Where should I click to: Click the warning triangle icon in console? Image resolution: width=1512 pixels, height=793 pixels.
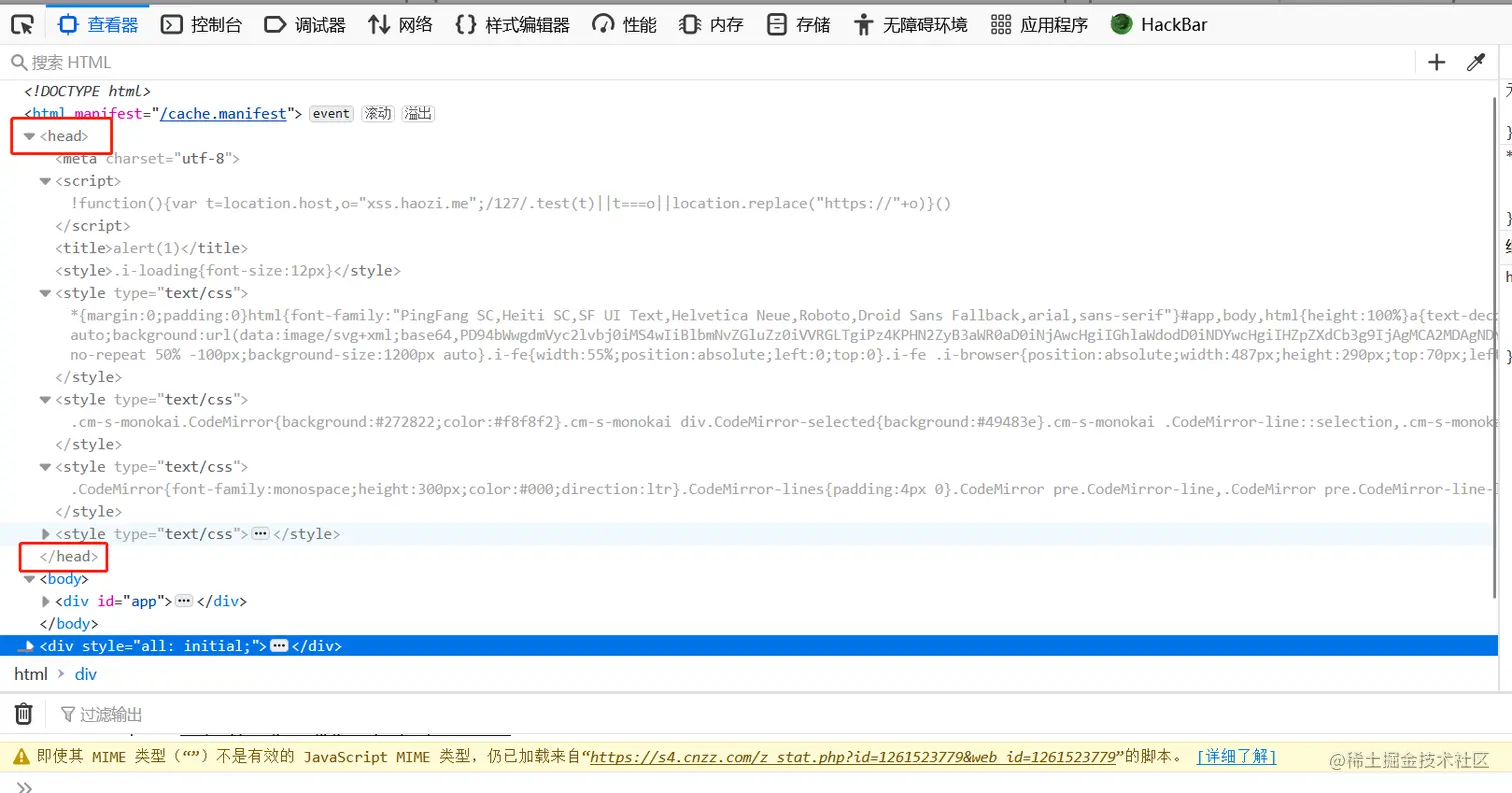(x=20, y=757)
